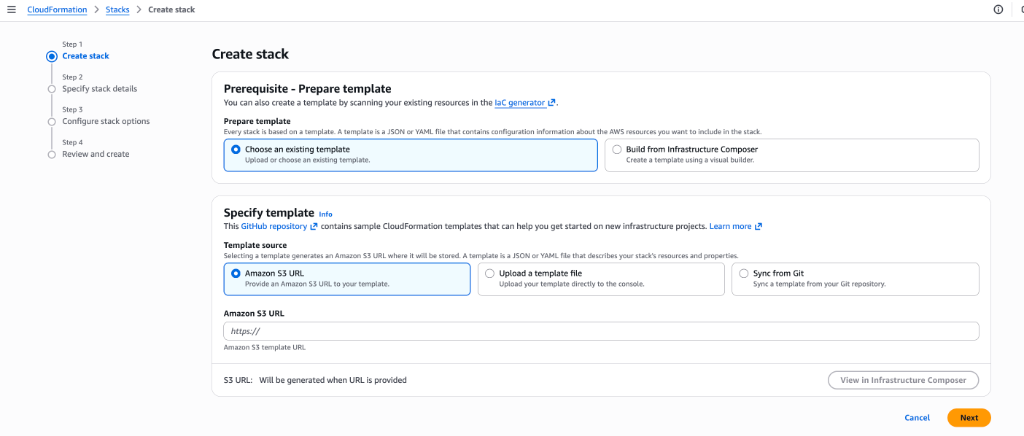Select Choose an existing template option
Image resolution: width=1024 pixels, height=436 pixels.
[x=236, y=149]
